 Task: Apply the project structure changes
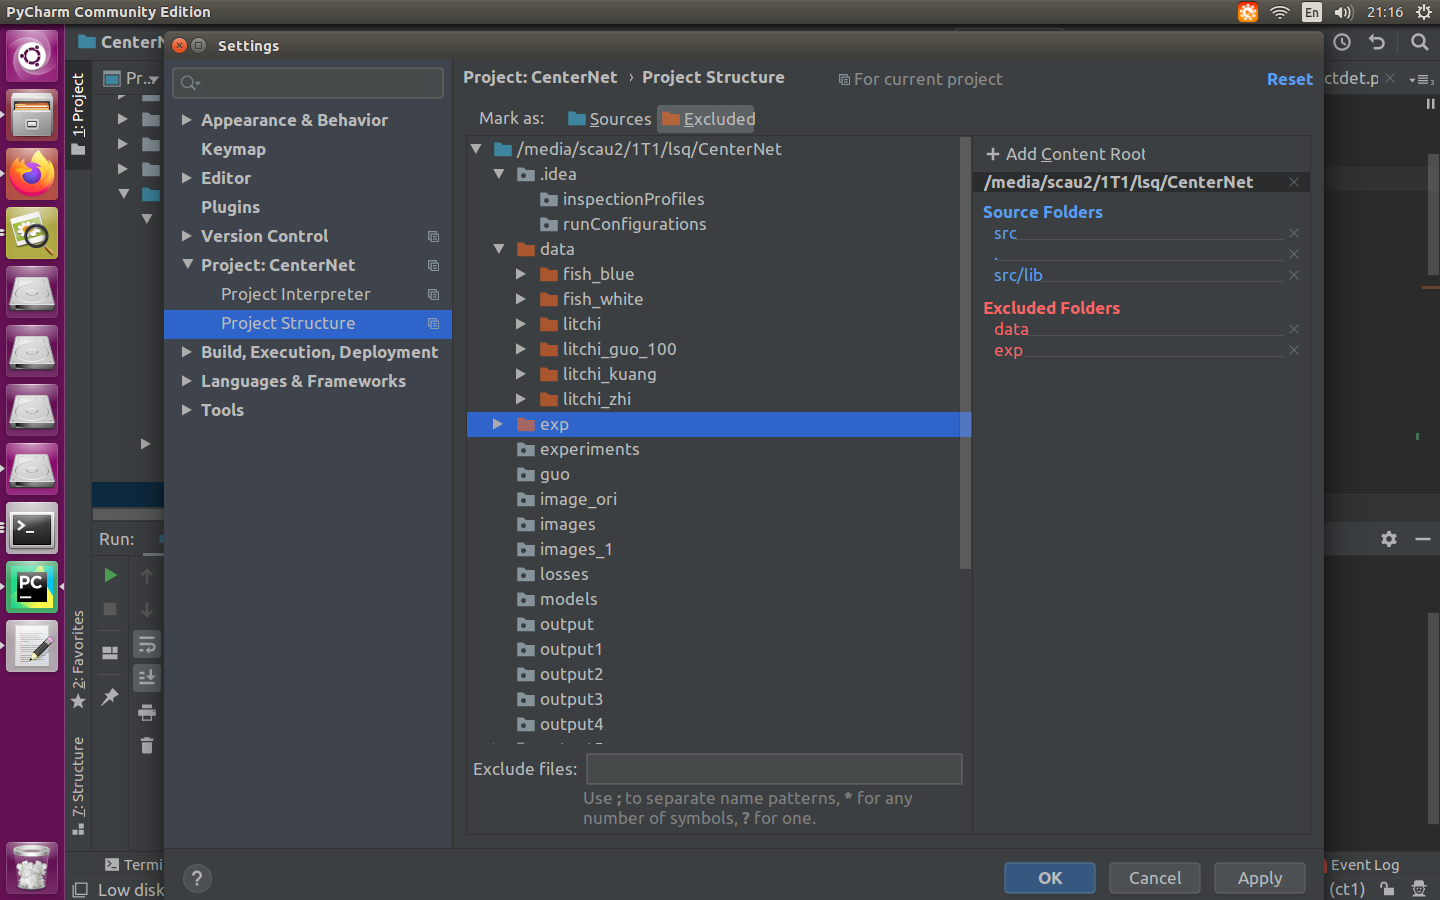coord(1259,877)
